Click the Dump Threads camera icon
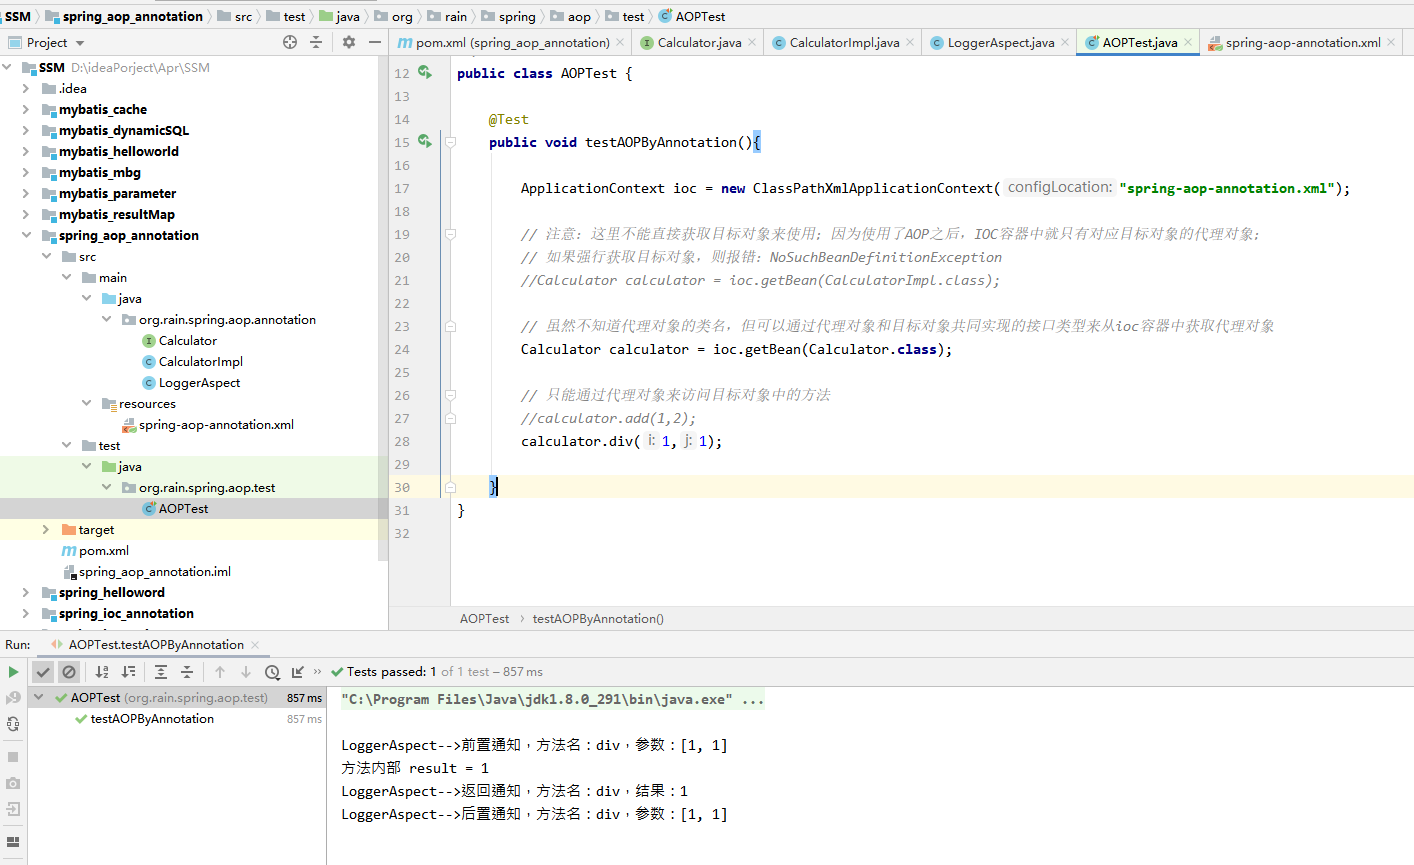Viewport: 1414px width, 865px height. [13, 783]
